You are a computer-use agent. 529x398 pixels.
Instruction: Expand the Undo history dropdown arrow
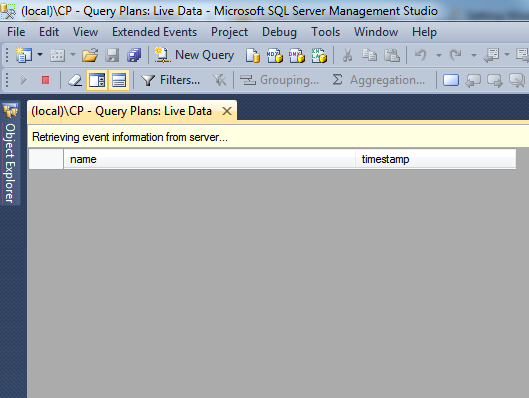[x=439, y=55]
